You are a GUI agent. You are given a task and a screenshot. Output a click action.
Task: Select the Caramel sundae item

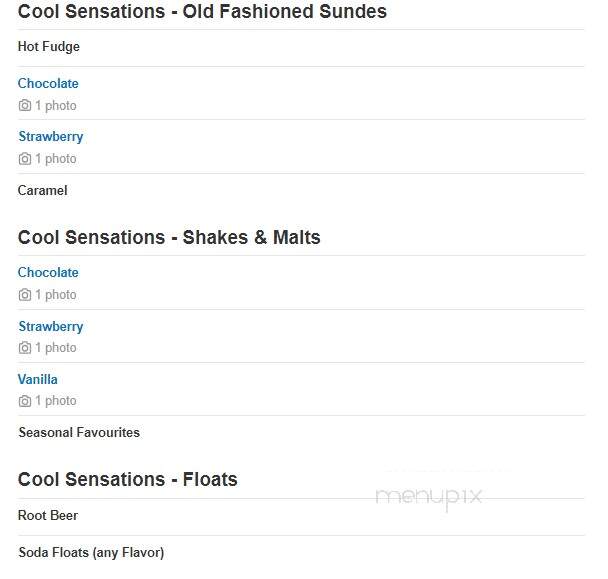tap(43, 190)
